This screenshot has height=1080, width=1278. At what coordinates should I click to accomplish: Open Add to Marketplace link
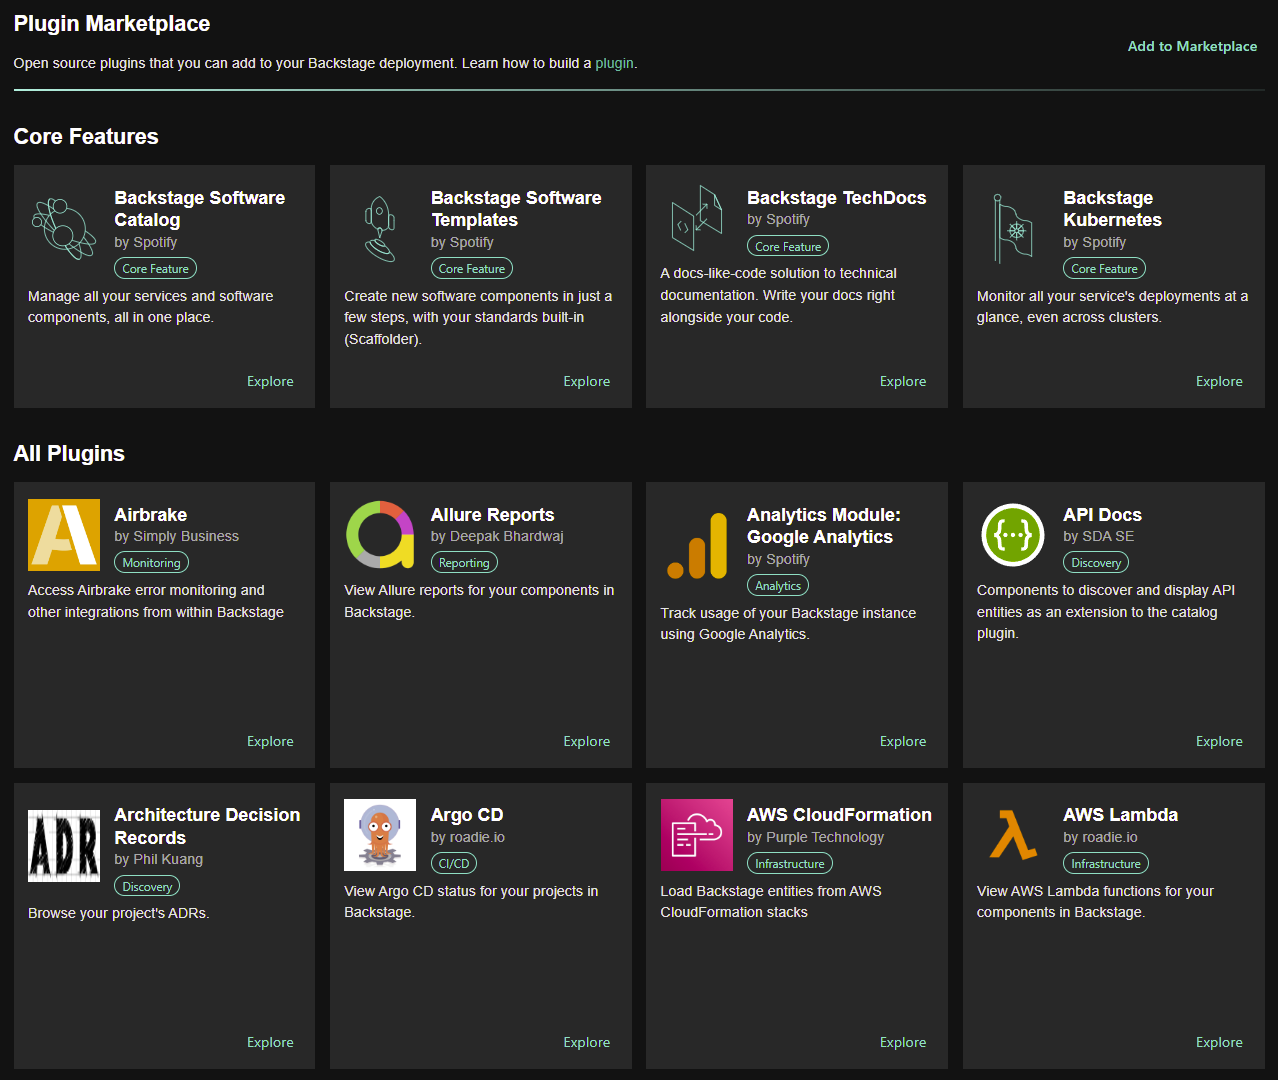[1192, 46]
